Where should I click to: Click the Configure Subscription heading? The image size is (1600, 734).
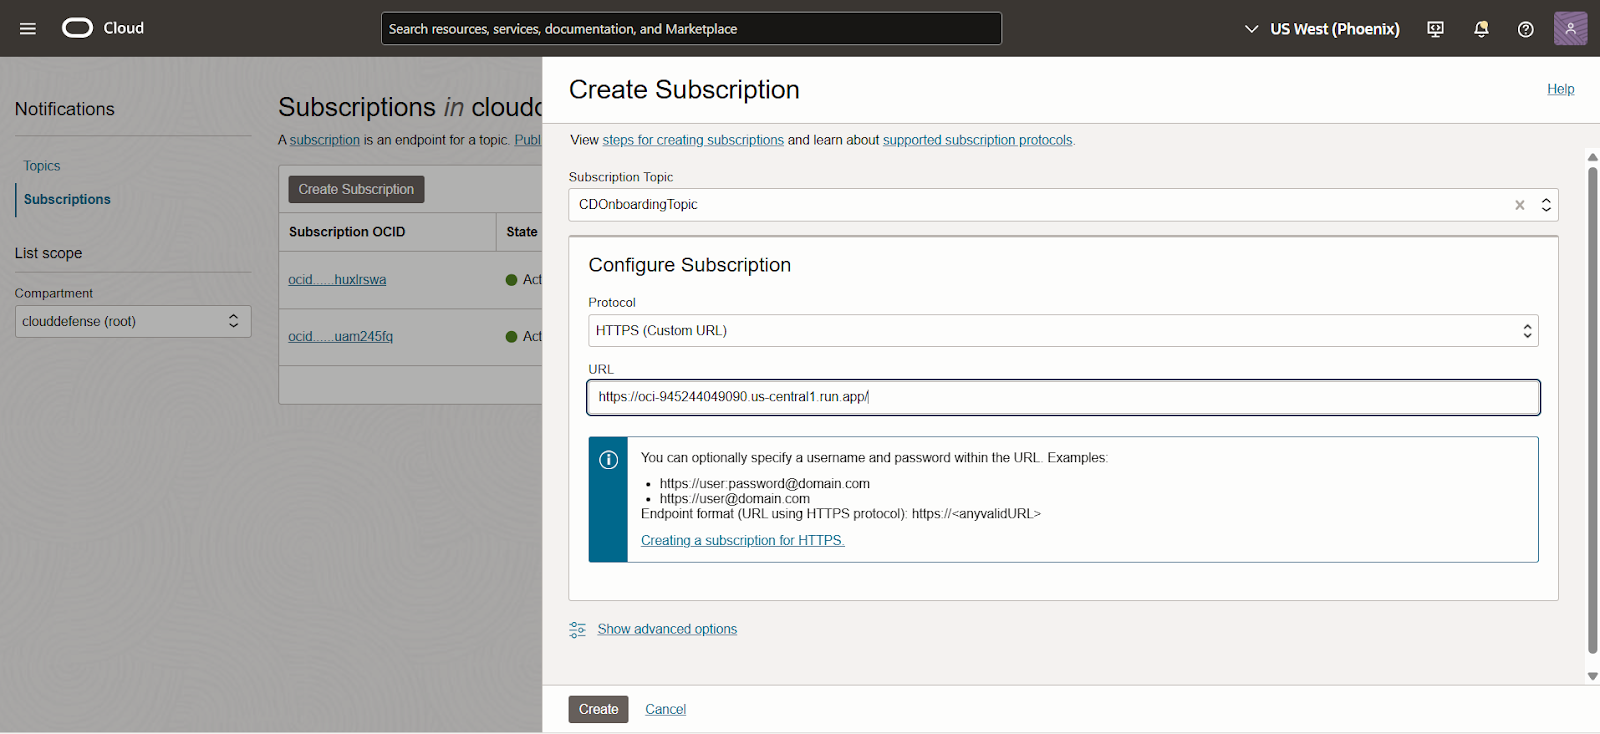(689, 265)
